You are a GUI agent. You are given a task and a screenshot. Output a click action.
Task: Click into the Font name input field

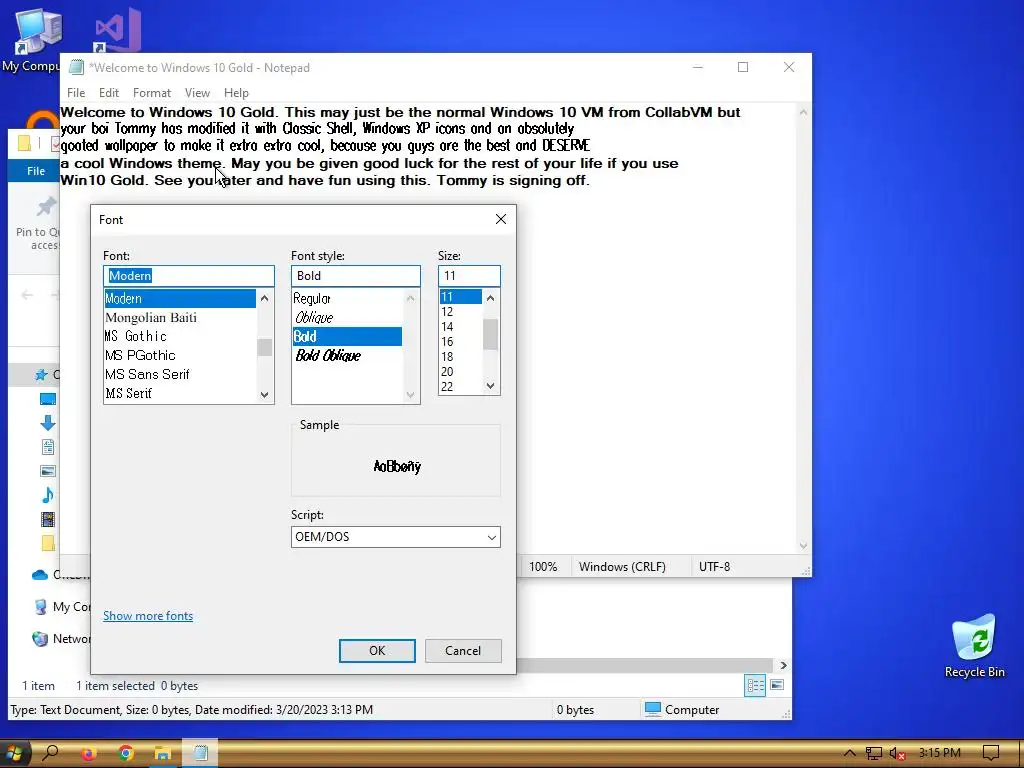(x=189, y=276)
